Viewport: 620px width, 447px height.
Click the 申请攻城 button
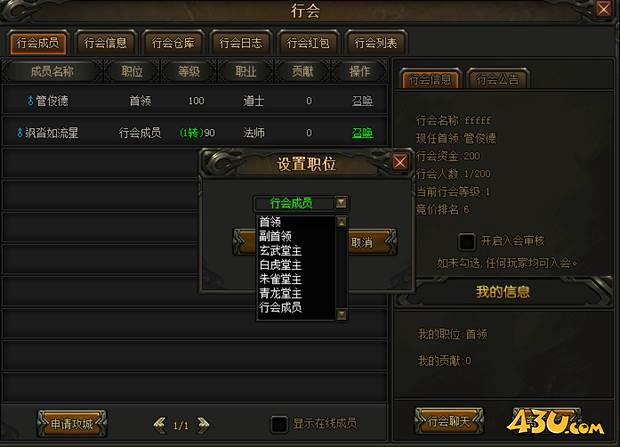[72, 424]
